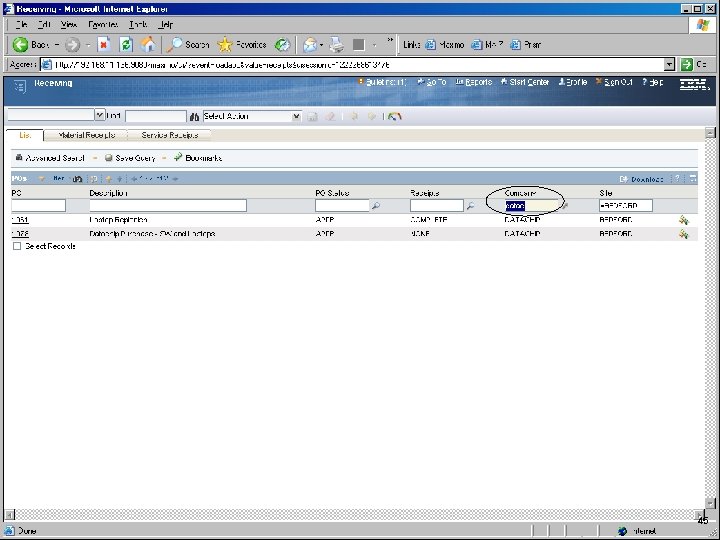Expand the Back button history arrow
Screen dimensions: 720x540
57,45
